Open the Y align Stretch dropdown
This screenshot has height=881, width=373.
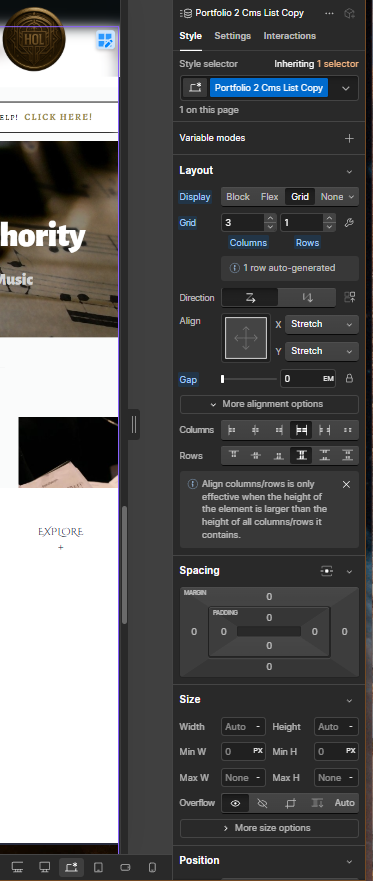coord(321,351)
